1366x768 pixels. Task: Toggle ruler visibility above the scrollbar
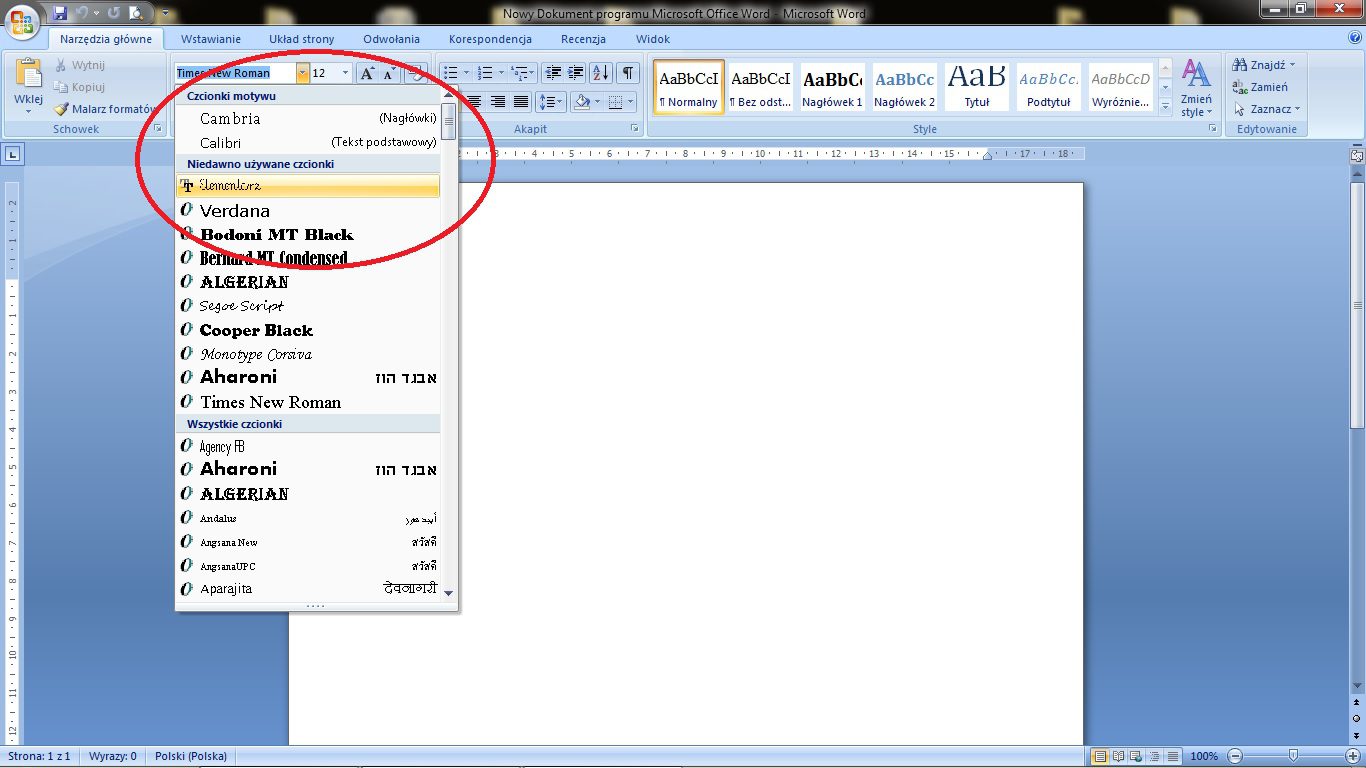[1357, 156]
